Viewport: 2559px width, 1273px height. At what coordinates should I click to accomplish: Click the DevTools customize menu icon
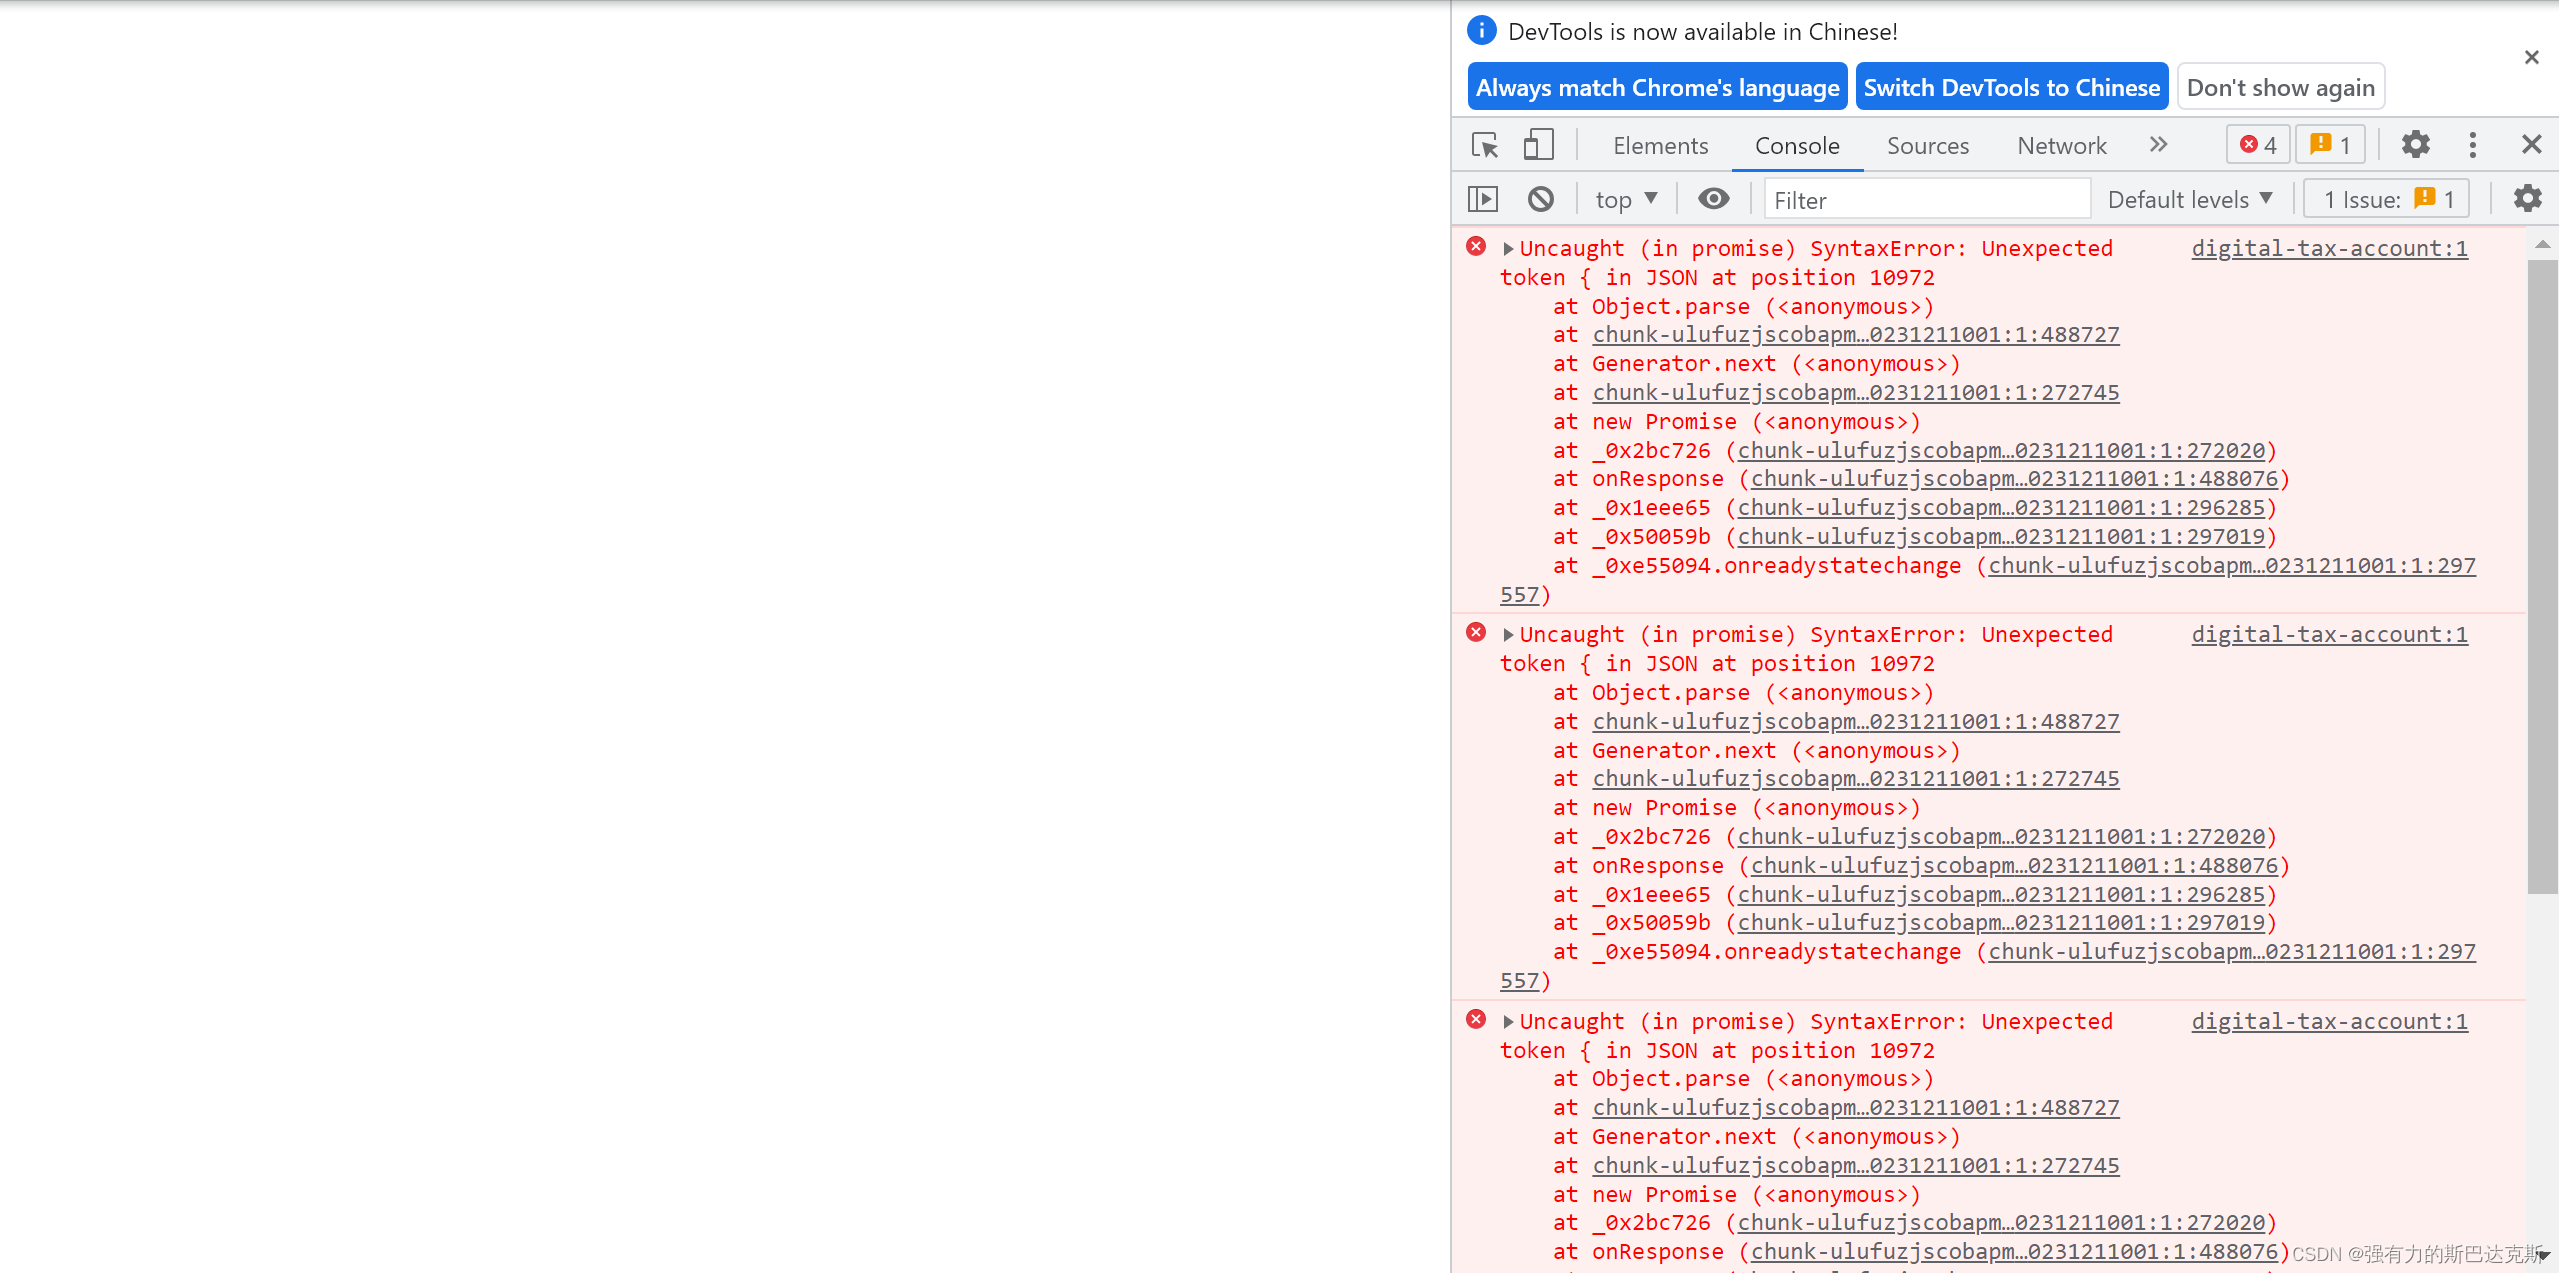click(x=2476, y=145)
